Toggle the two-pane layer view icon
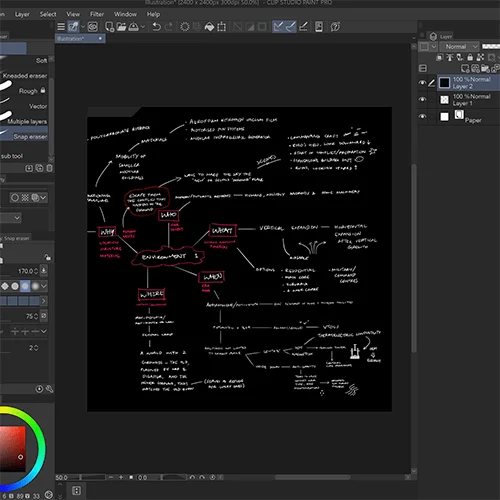Image resolution: width=500 pixels, height=500 pixels. point(423,68)
